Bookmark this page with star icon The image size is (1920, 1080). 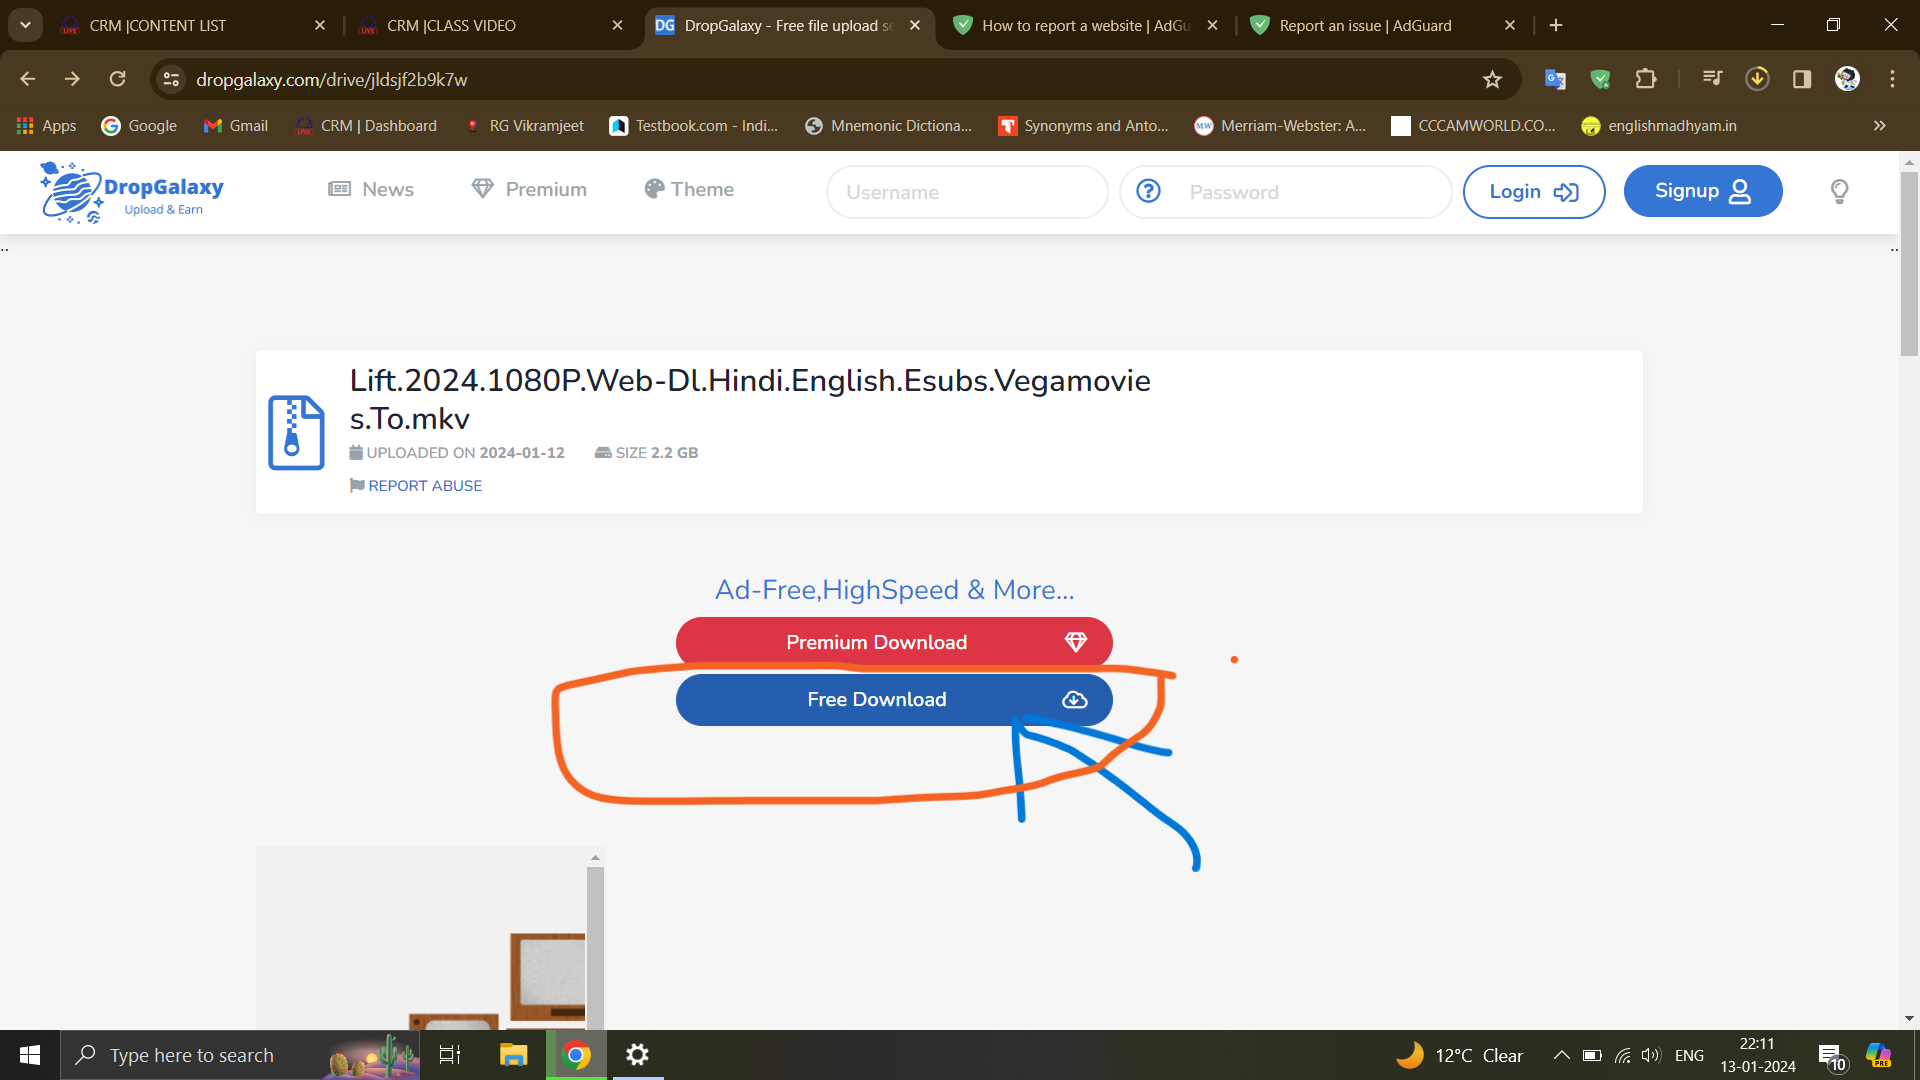coord(1492,79)
